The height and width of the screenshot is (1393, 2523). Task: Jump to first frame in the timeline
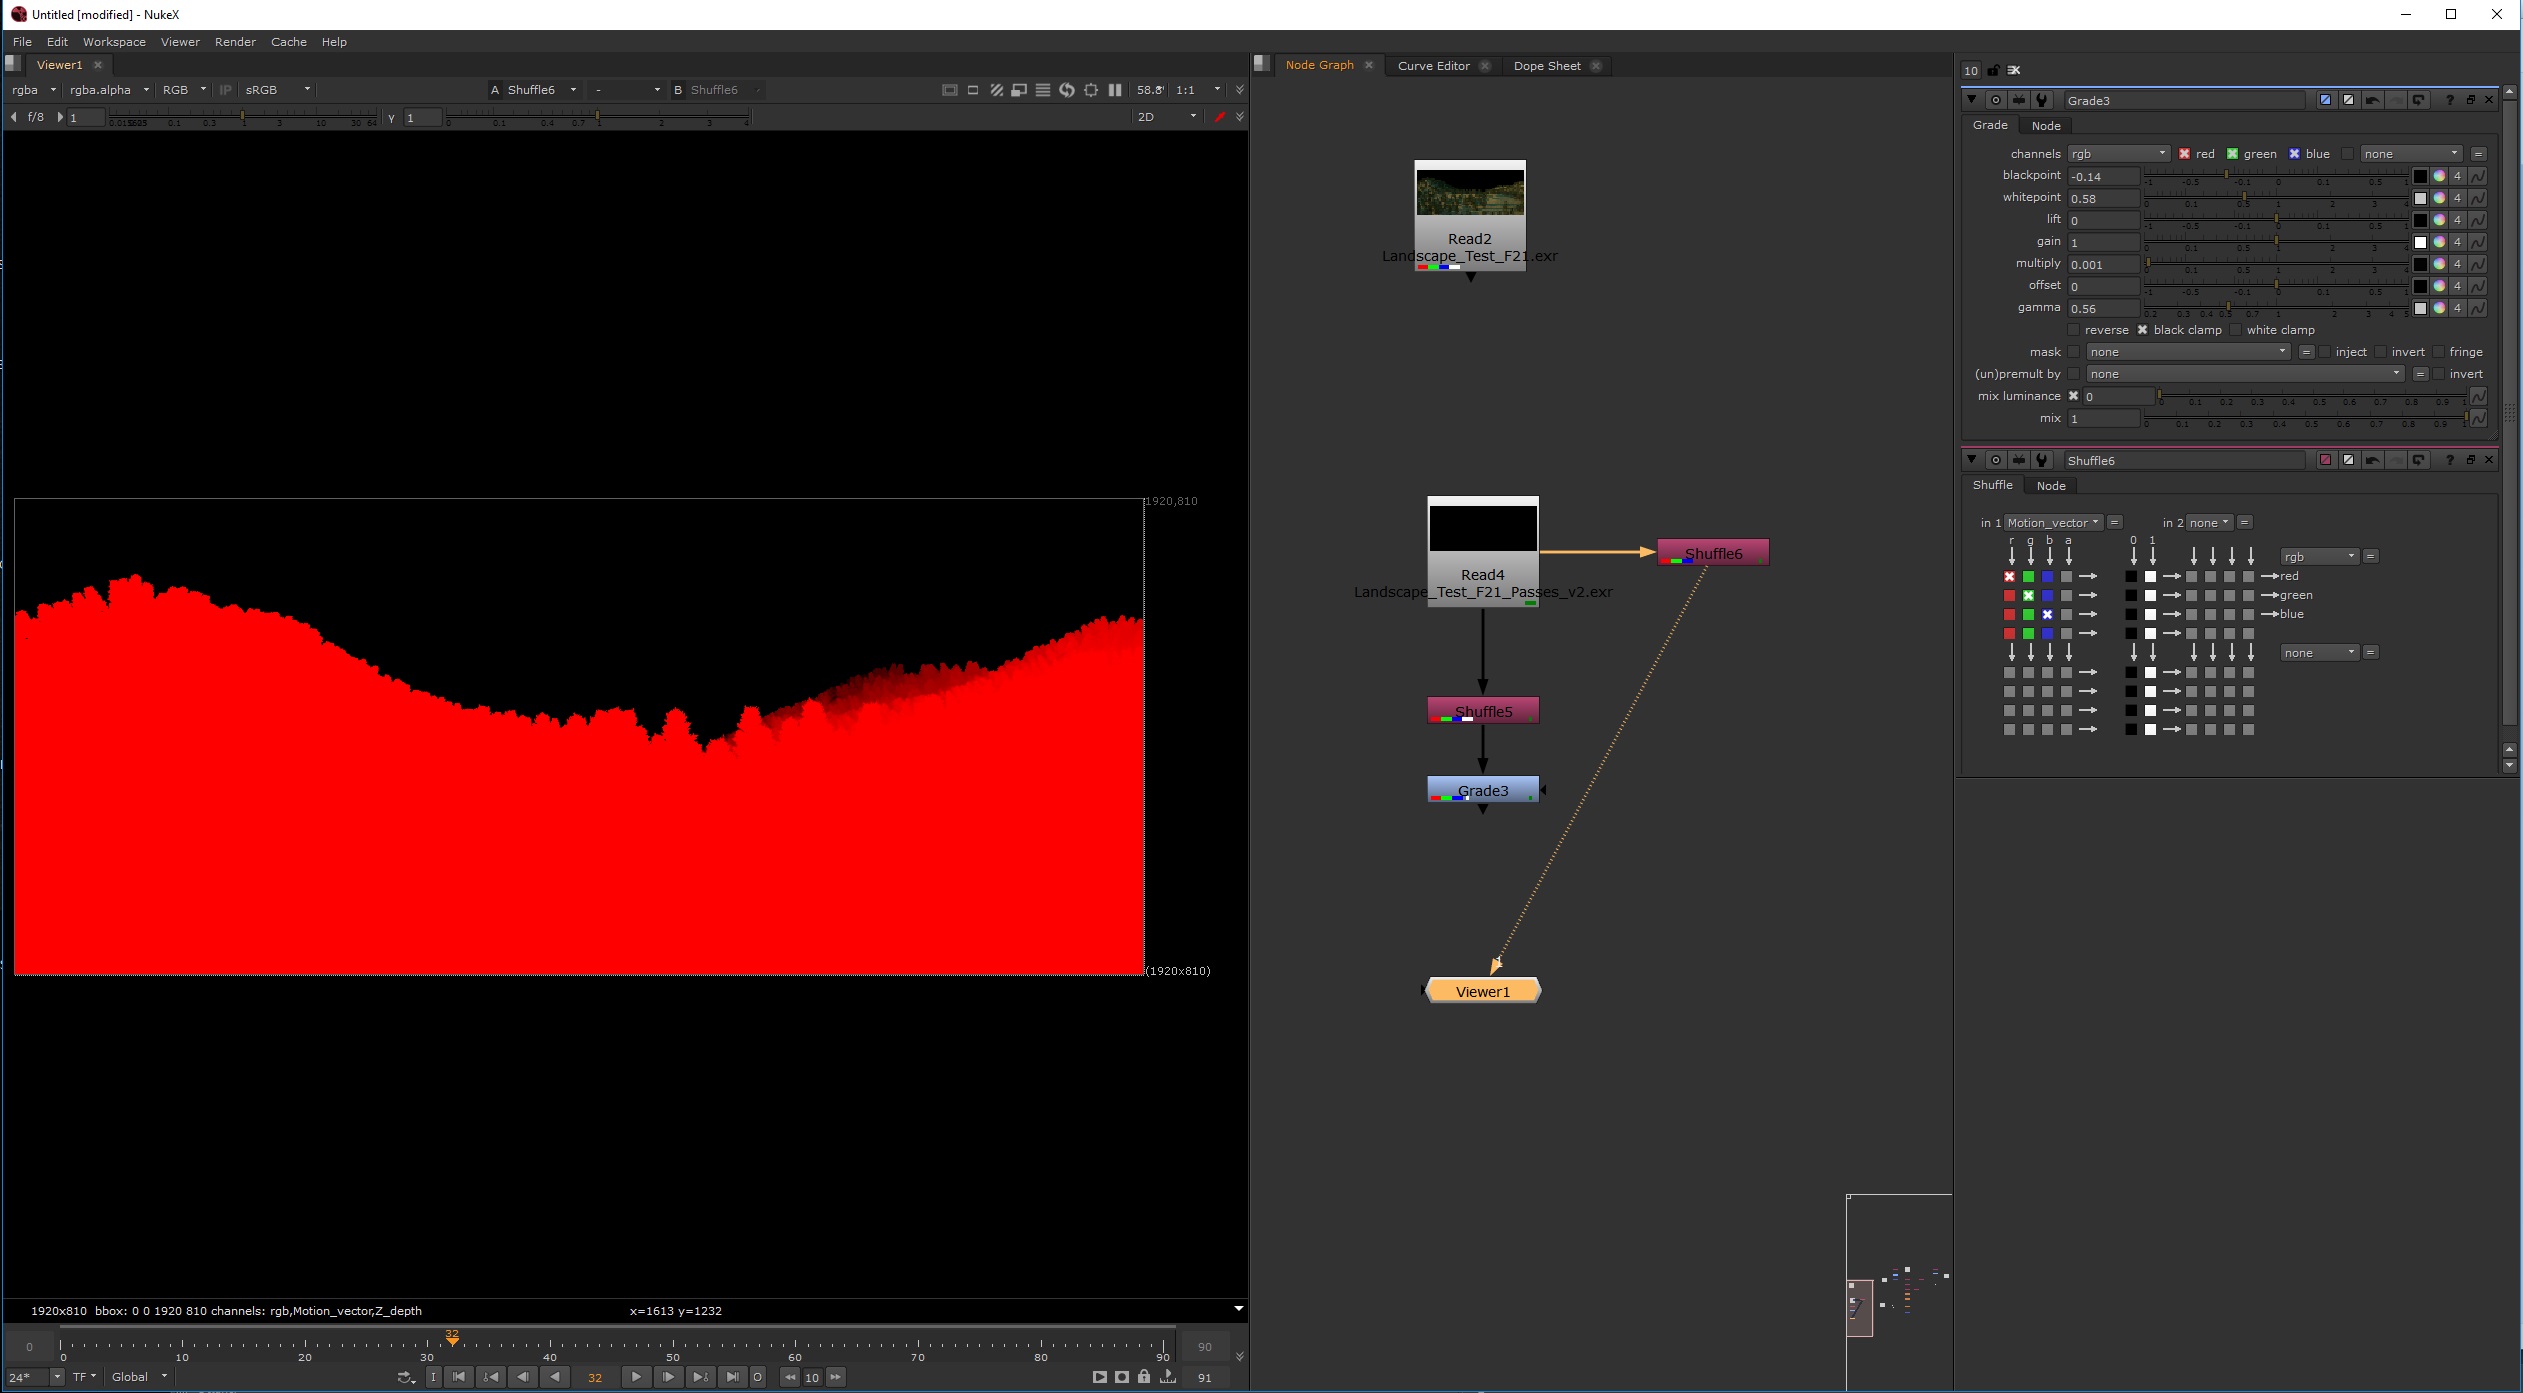click(459, 1377)
